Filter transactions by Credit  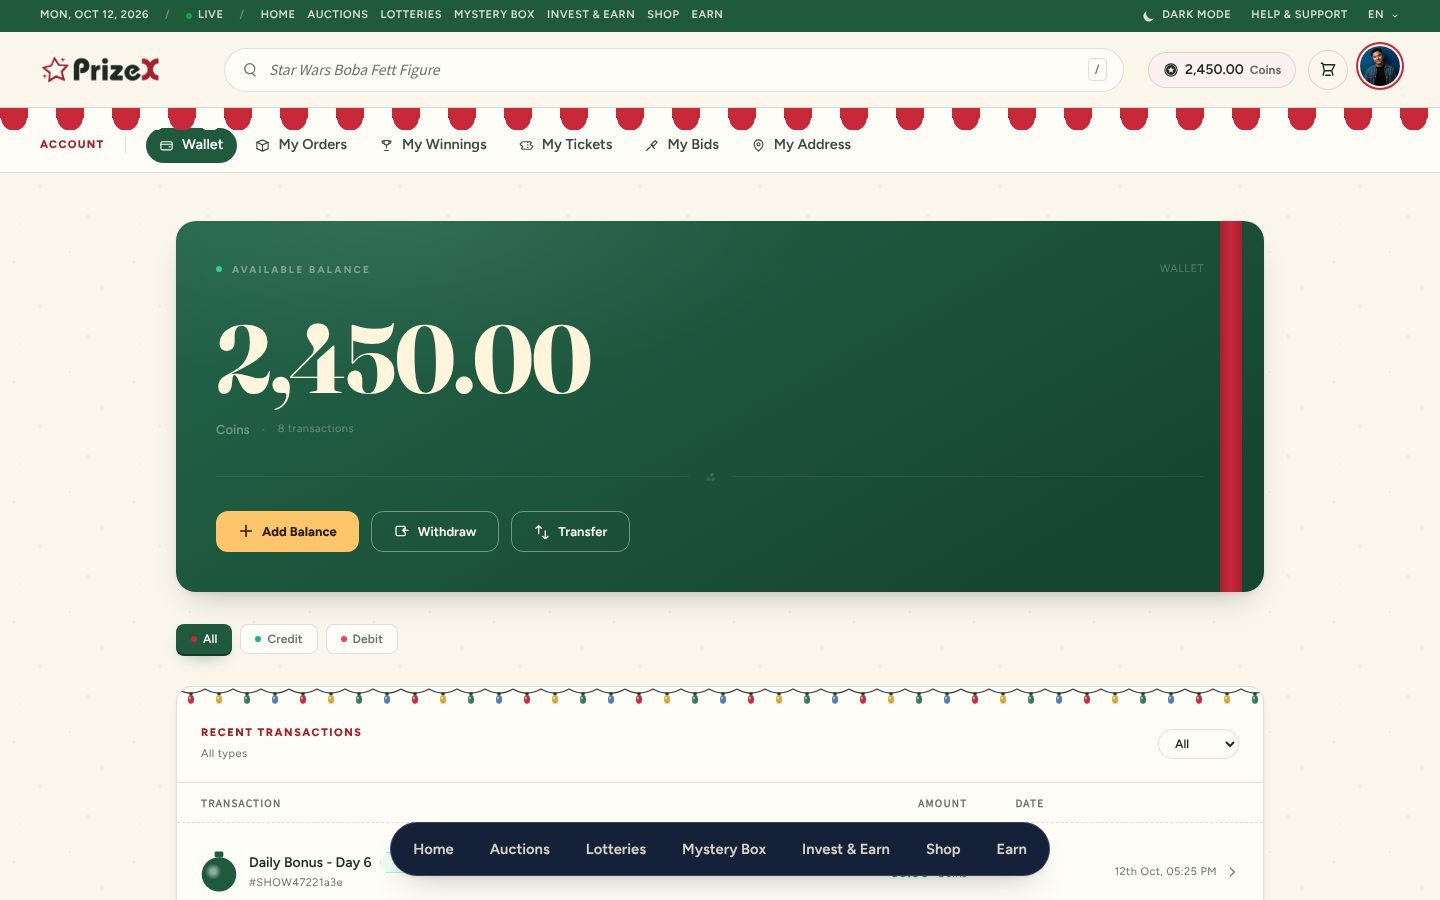click(x=279, y=639)
